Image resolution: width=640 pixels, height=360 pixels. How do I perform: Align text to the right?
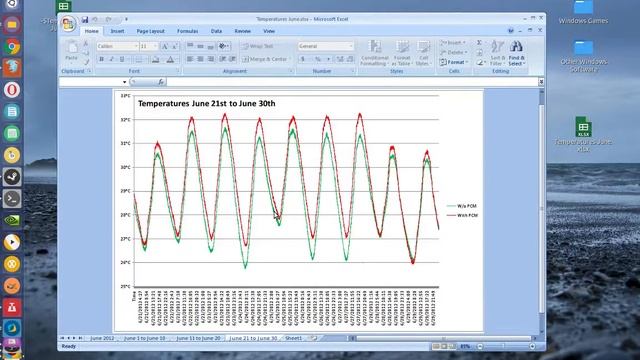211,59
